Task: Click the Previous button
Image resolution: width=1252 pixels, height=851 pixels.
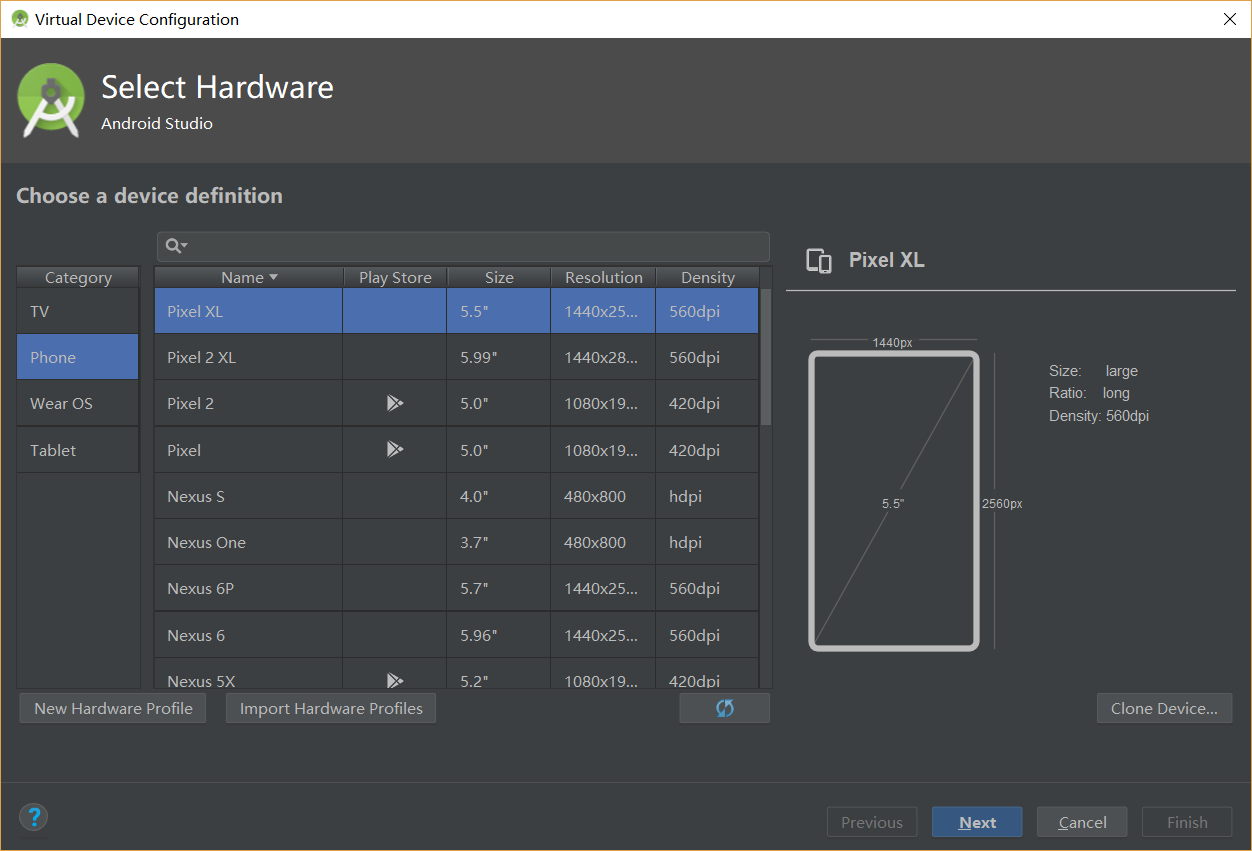Action: [872, 822]
